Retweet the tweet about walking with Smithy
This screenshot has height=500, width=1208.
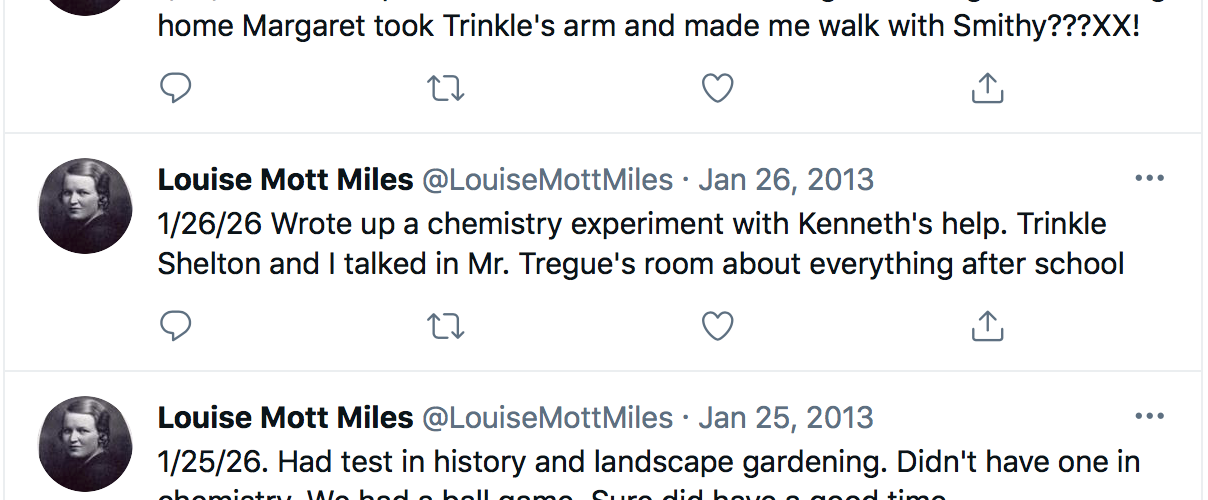[x=446, y=89]
